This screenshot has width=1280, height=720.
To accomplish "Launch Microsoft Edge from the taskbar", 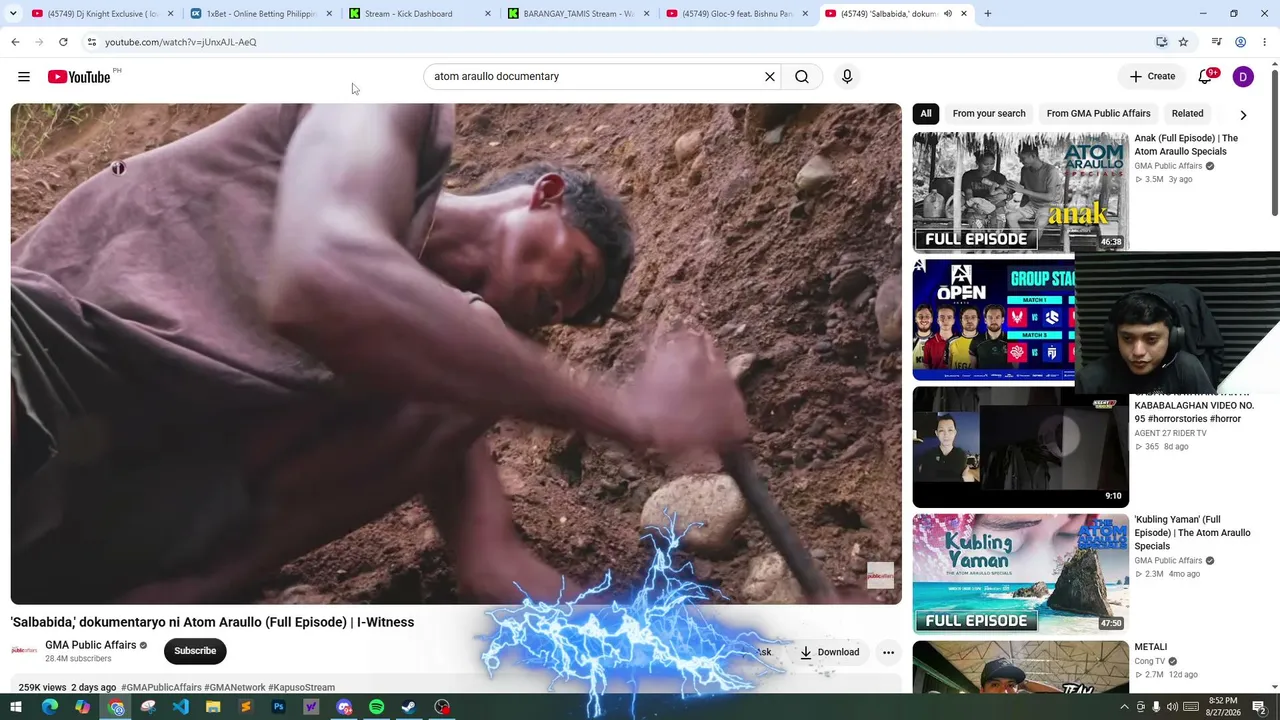I will (49, 707).
